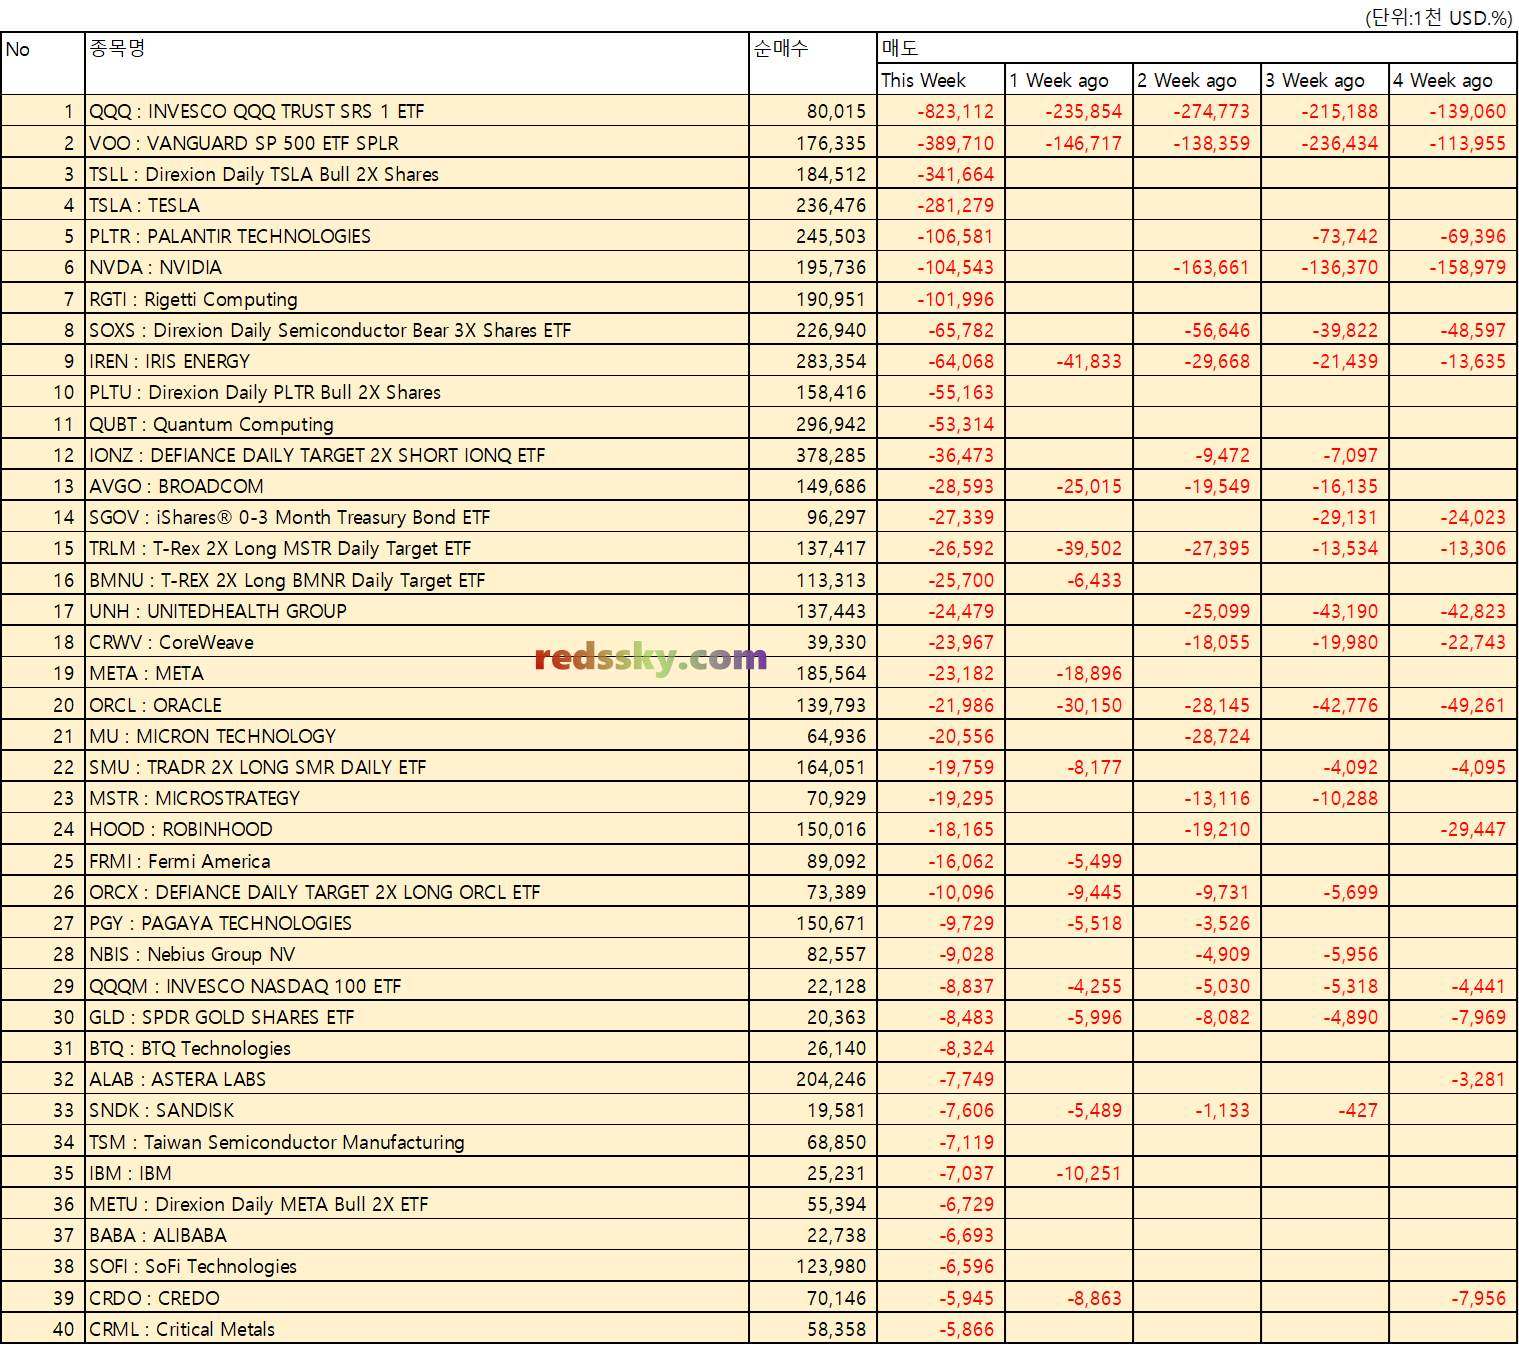
Task: Select ALAB 4 week ago value -3,281
Action: tap(1478, 1079)
